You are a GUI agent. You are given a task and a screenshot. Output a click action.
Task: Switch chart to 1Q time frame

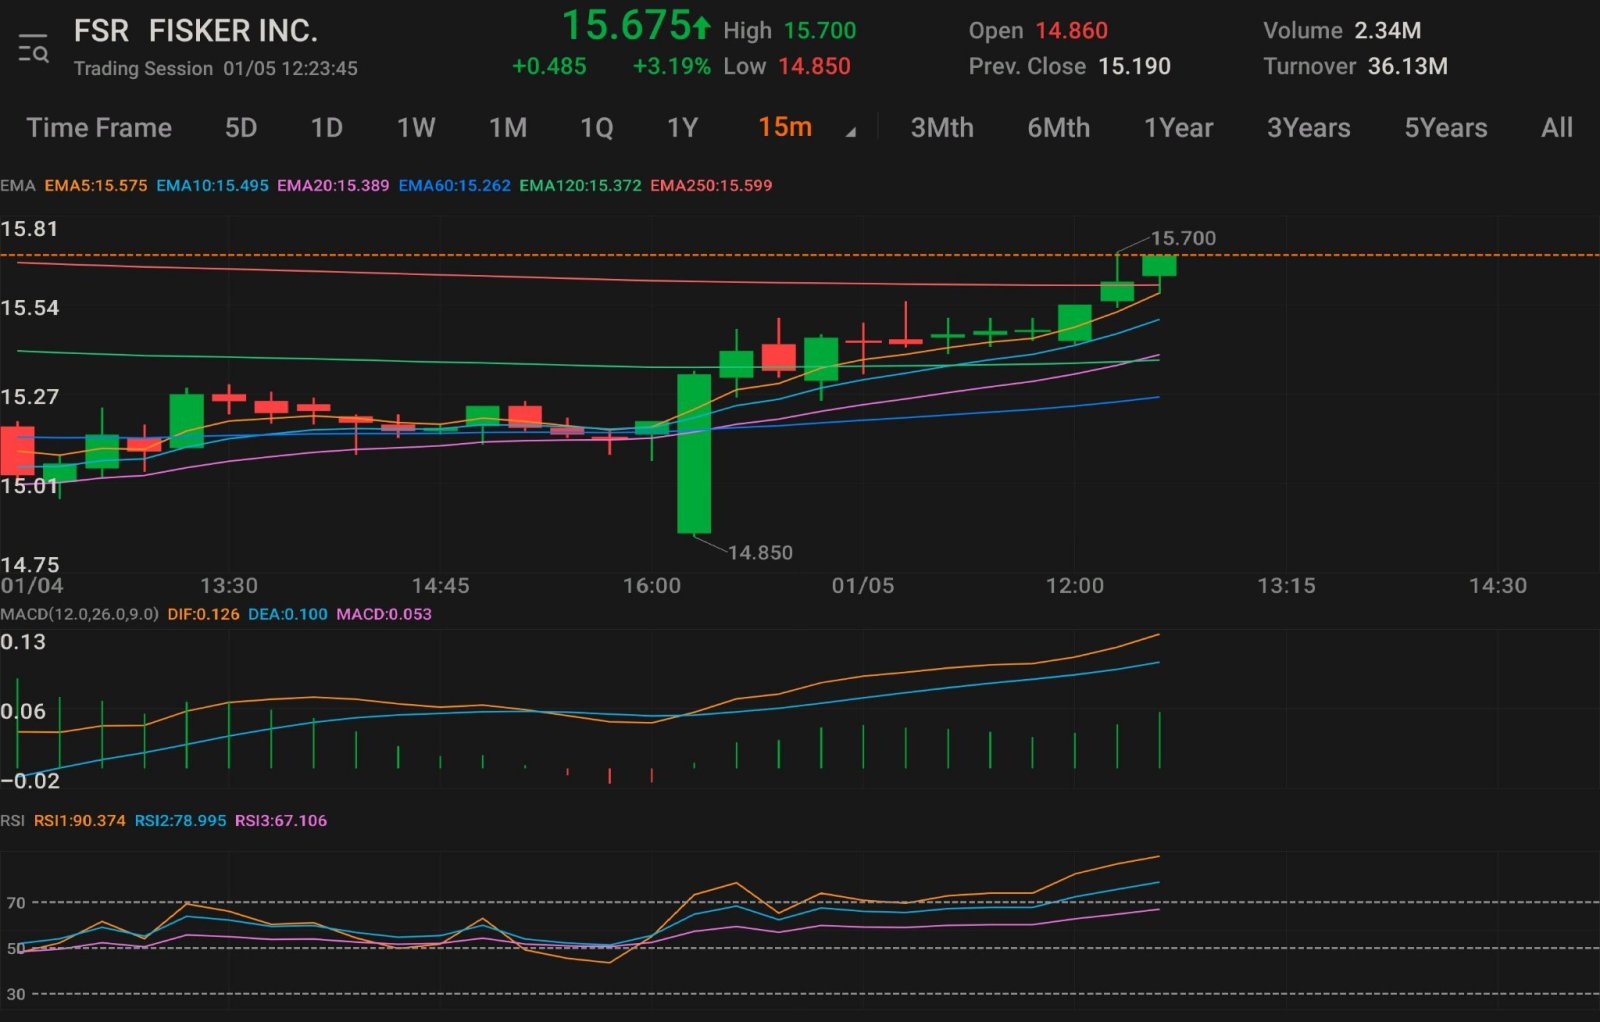pos(597,128)
